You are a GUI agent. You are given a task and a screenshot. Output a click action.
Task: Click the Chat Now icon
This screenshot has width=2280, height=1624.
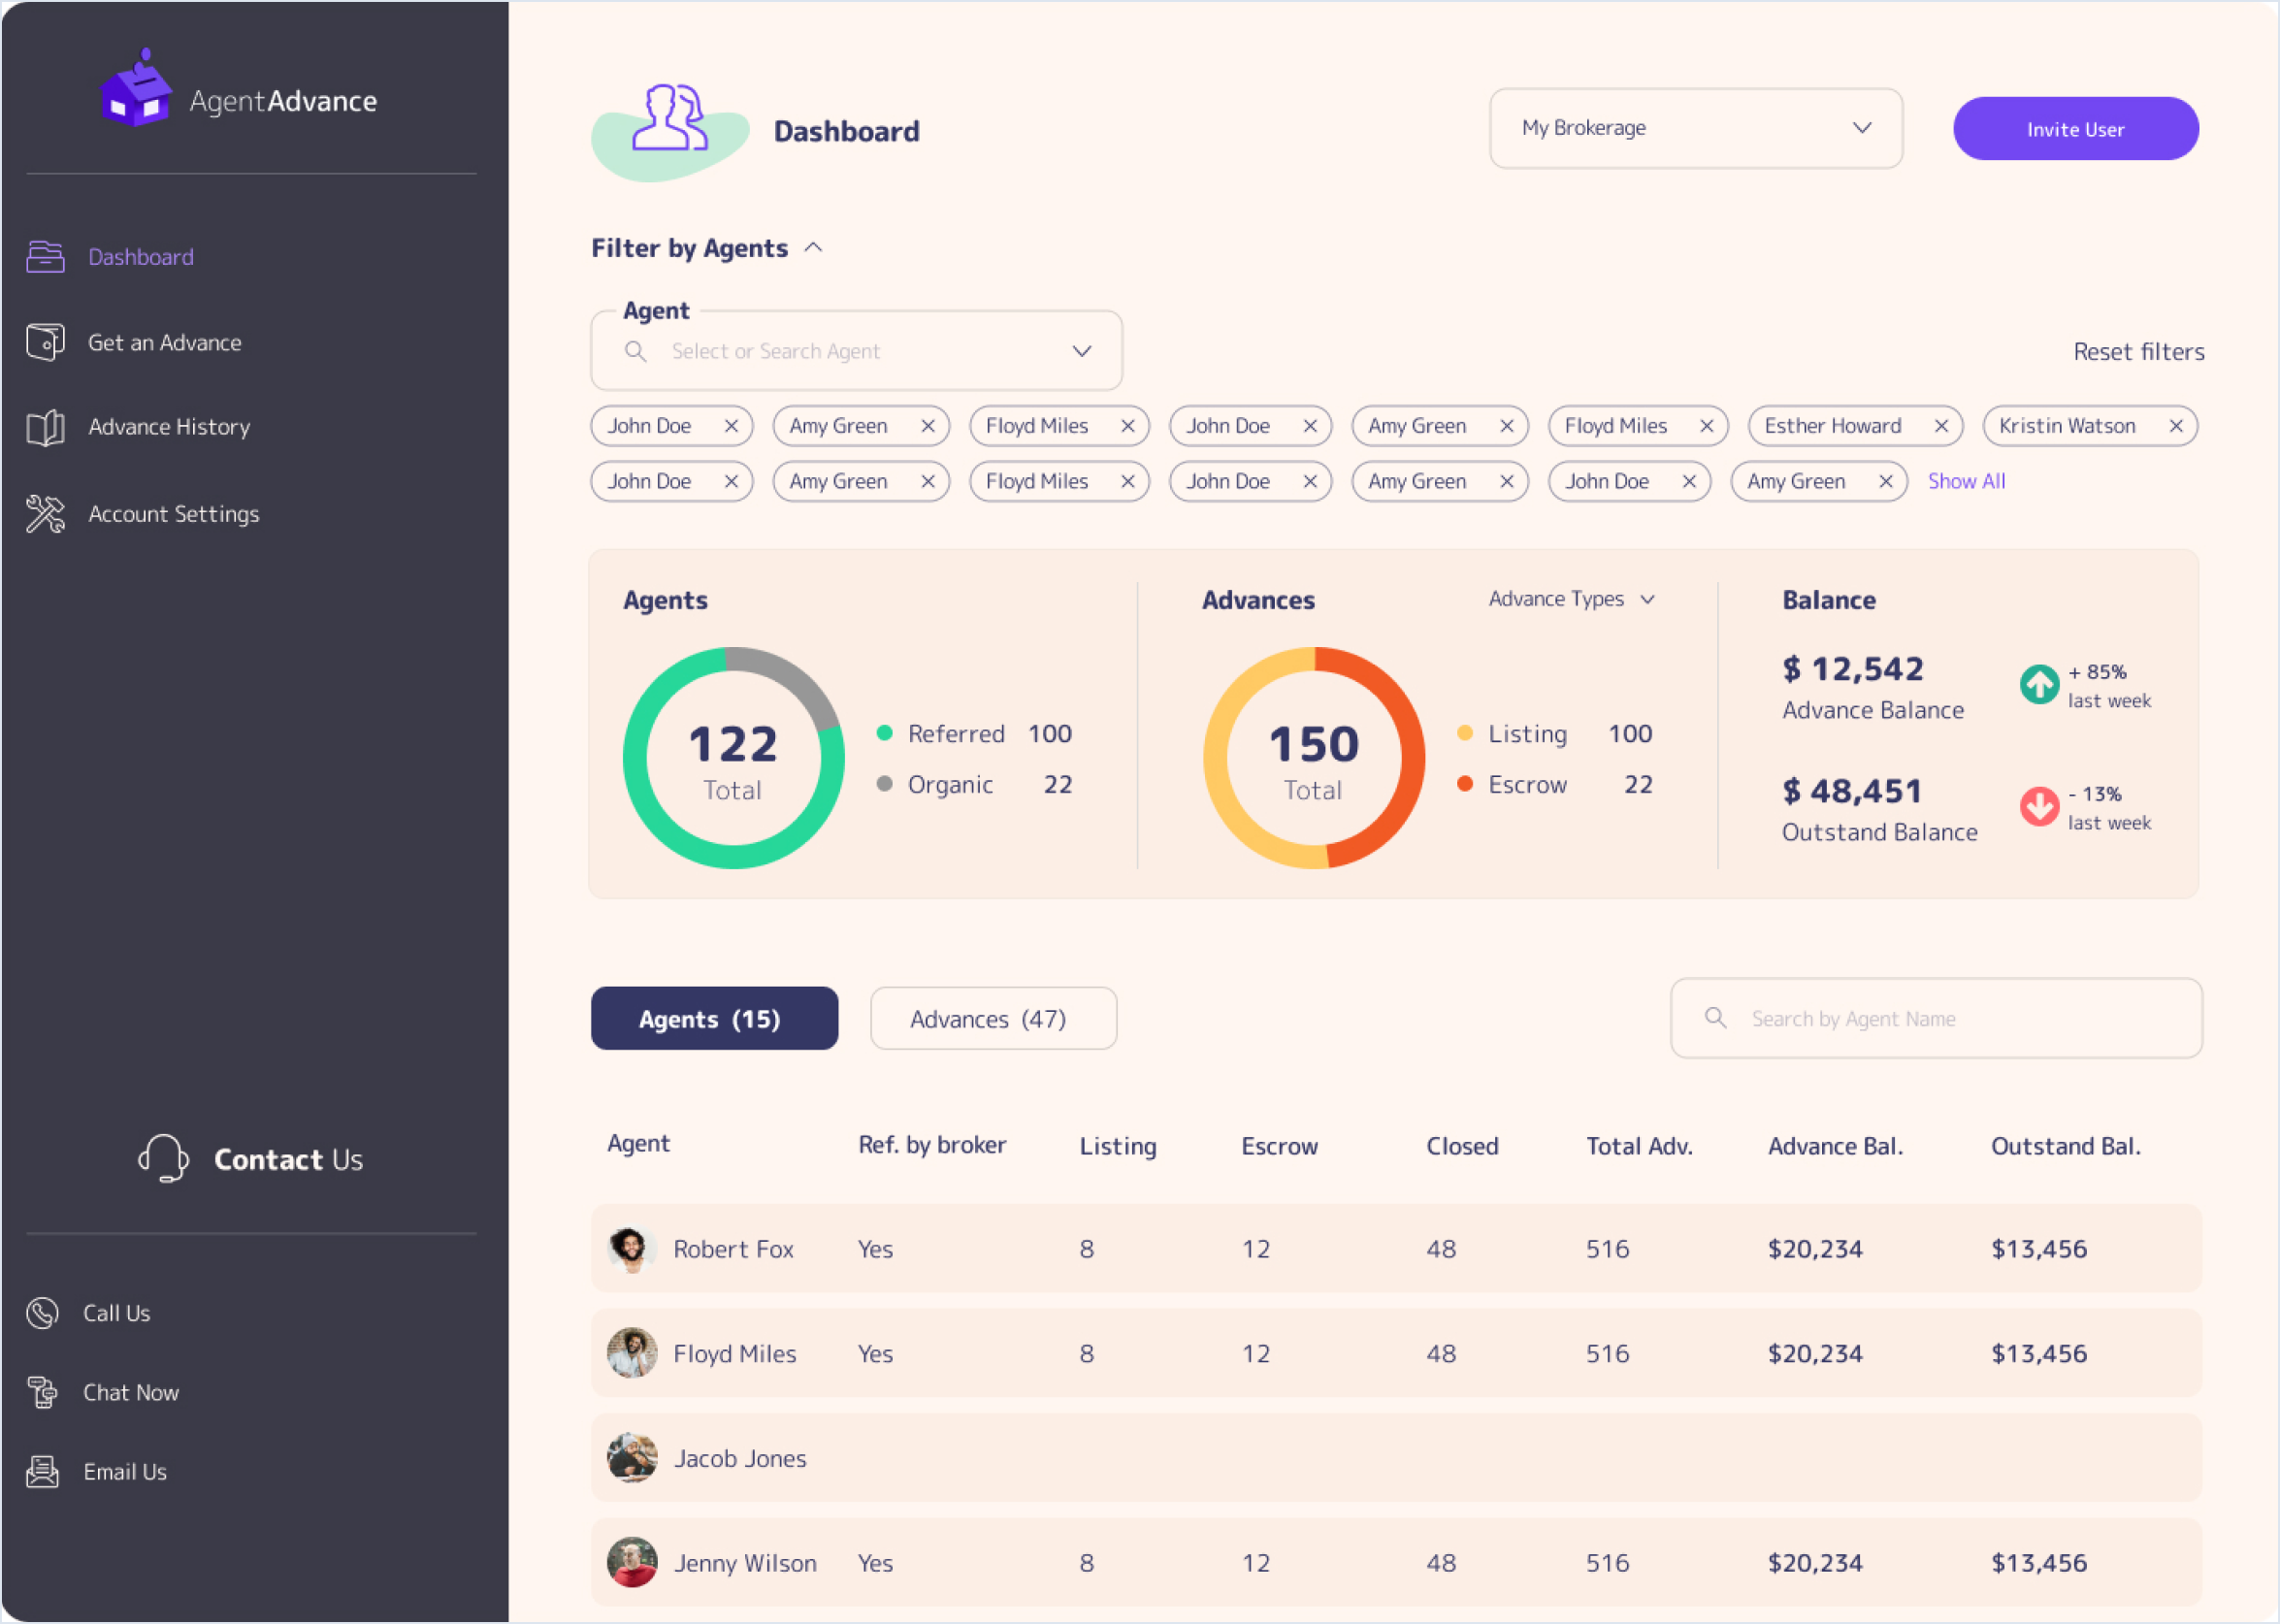42,1392
